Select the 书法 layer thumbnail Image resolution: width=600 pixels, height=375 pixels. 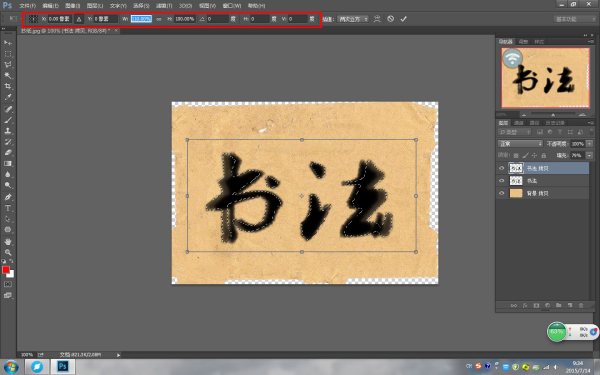pos(516,181)
